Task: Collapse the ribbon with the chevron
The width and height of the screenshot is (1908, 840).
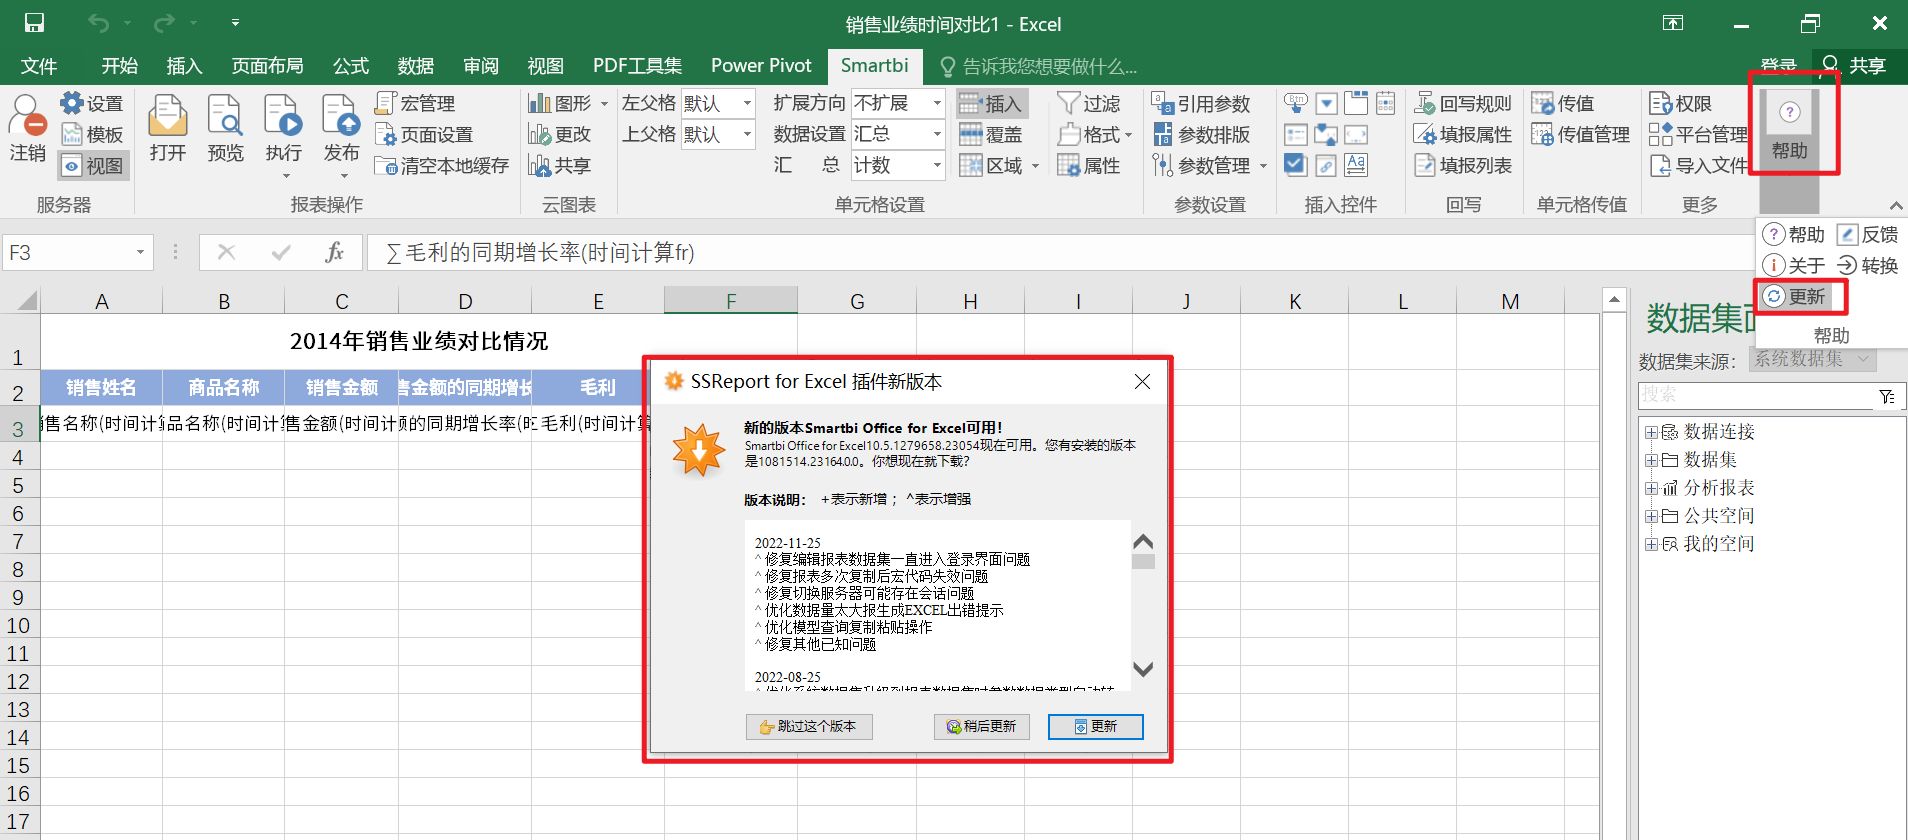Action: click(x=1895, y=206)
